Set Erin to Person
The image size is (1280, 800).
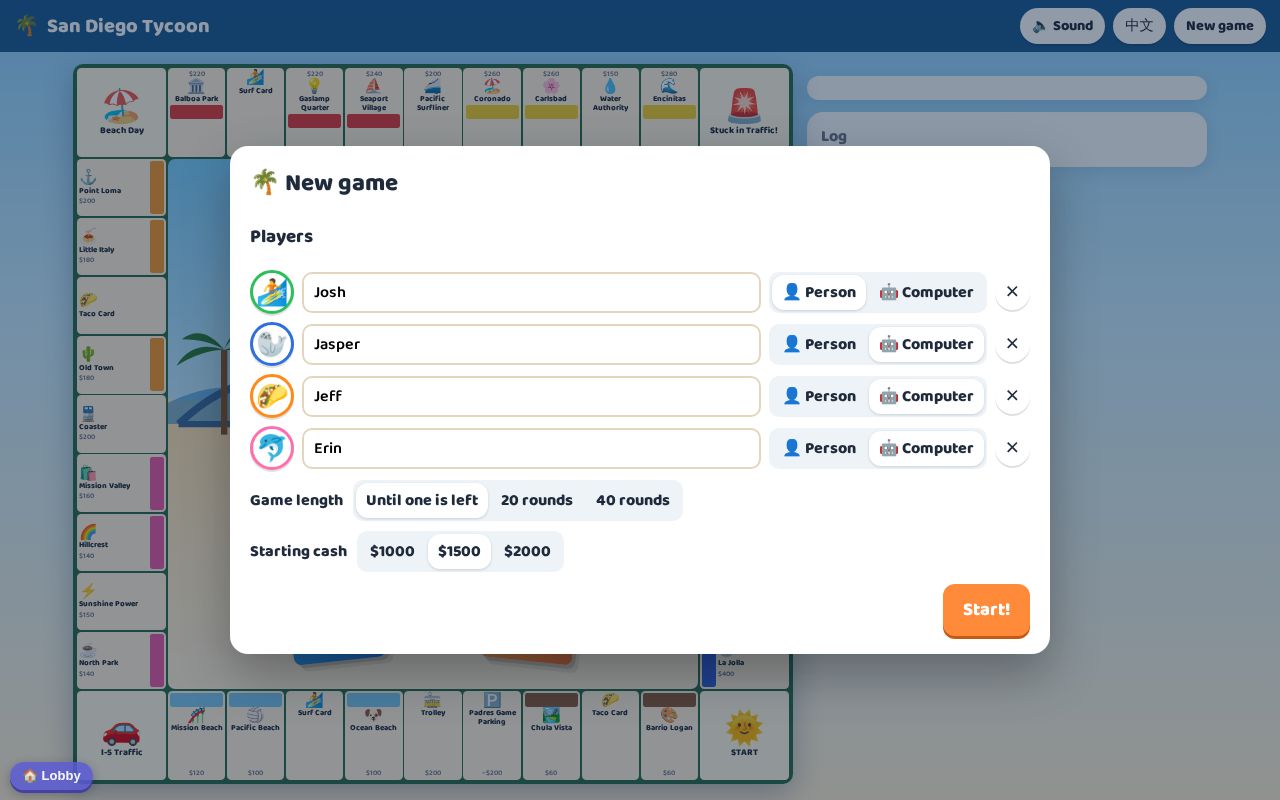pos(819,448)
